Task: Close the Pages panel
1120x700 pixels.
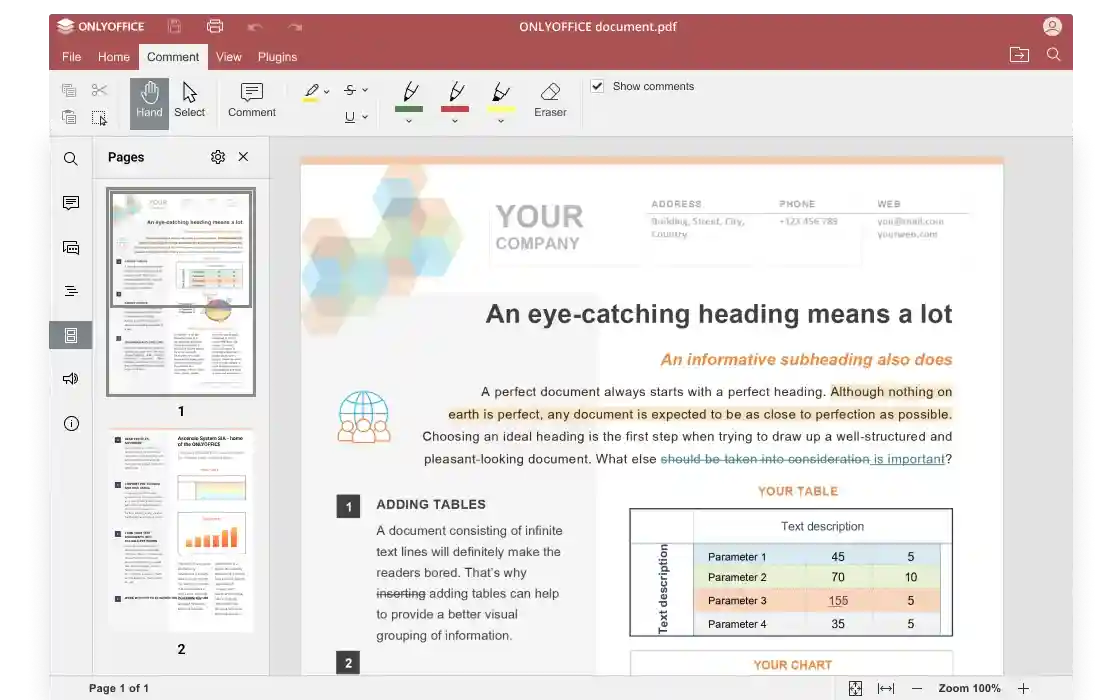Action: 243,157
